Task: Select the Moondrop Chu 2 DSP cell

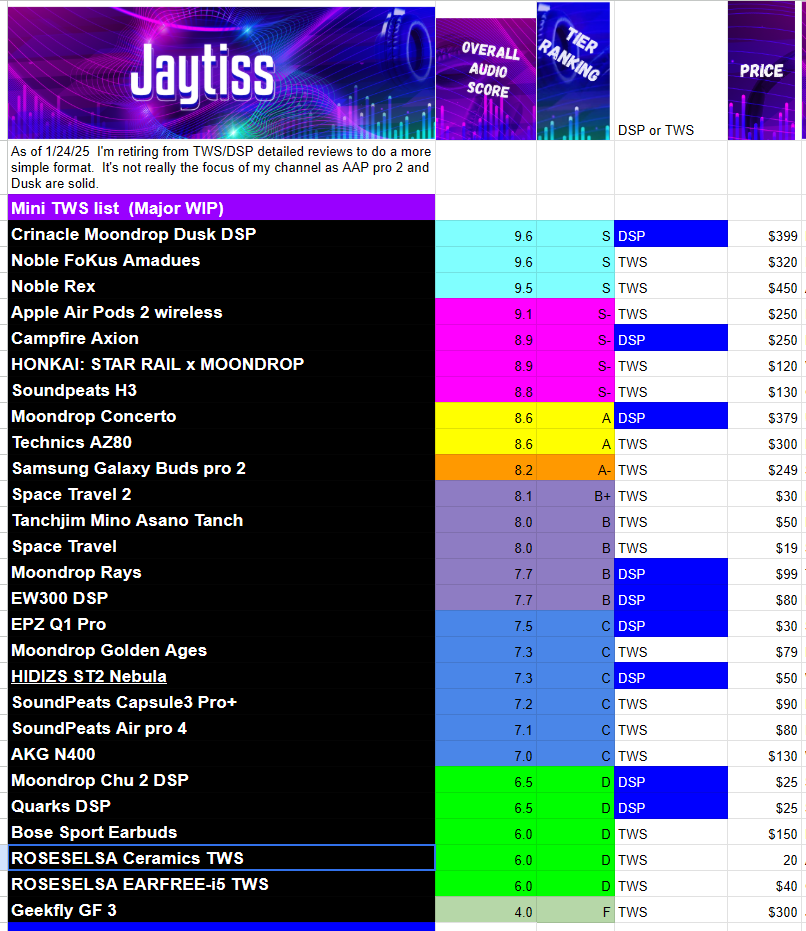Action: [x=222, y=781]
